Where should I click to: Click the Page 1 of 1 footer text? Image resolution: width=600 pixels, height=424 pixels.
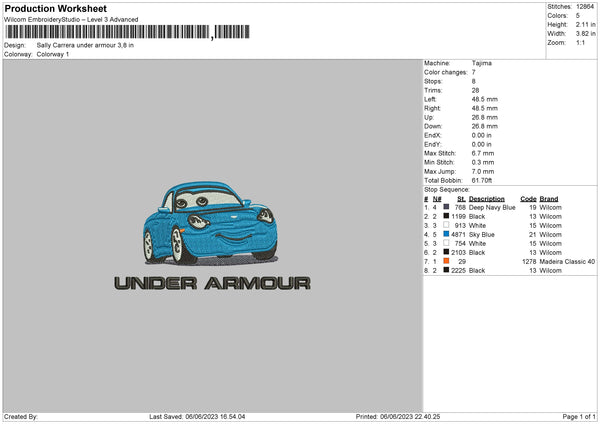(x=579, y=416)
